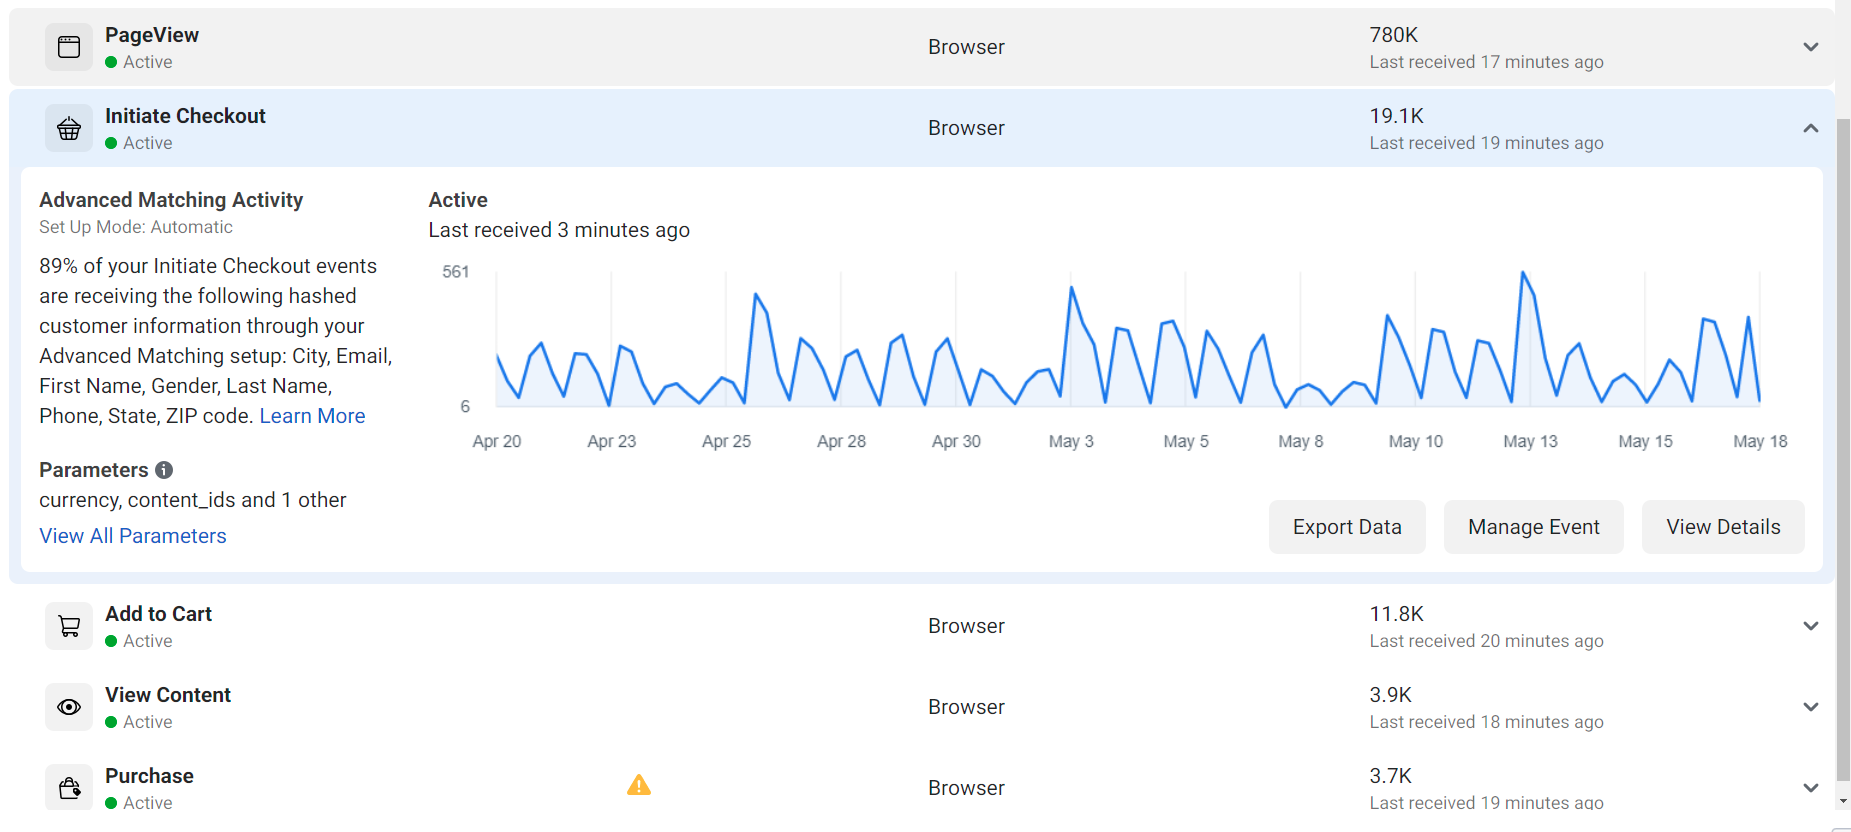
Task: Expand the Add to Cart row
Action: click(x=1810, y=626)
